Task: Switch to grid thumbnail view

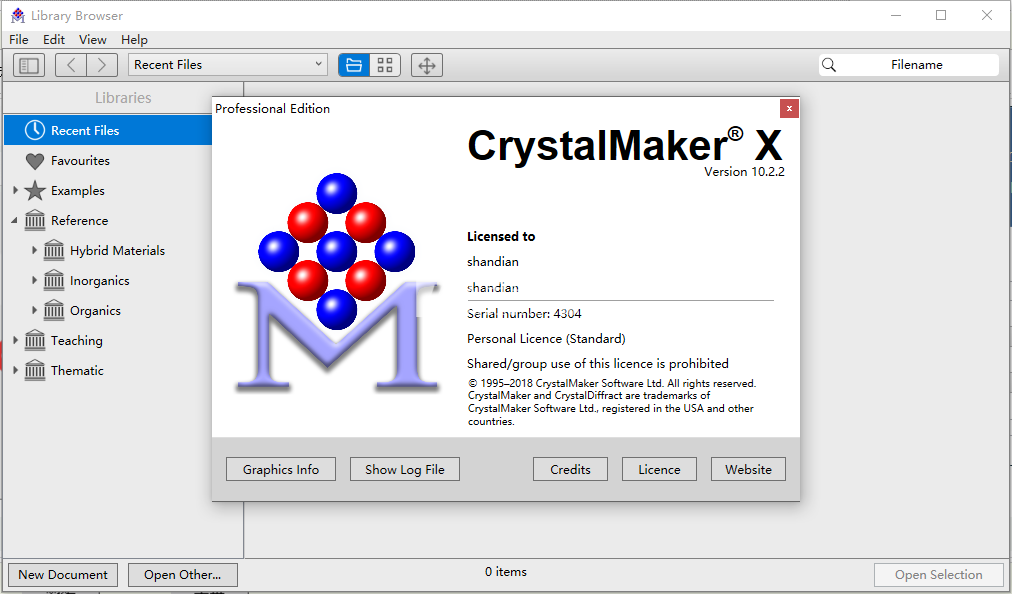Action: (x=385, y=65)
